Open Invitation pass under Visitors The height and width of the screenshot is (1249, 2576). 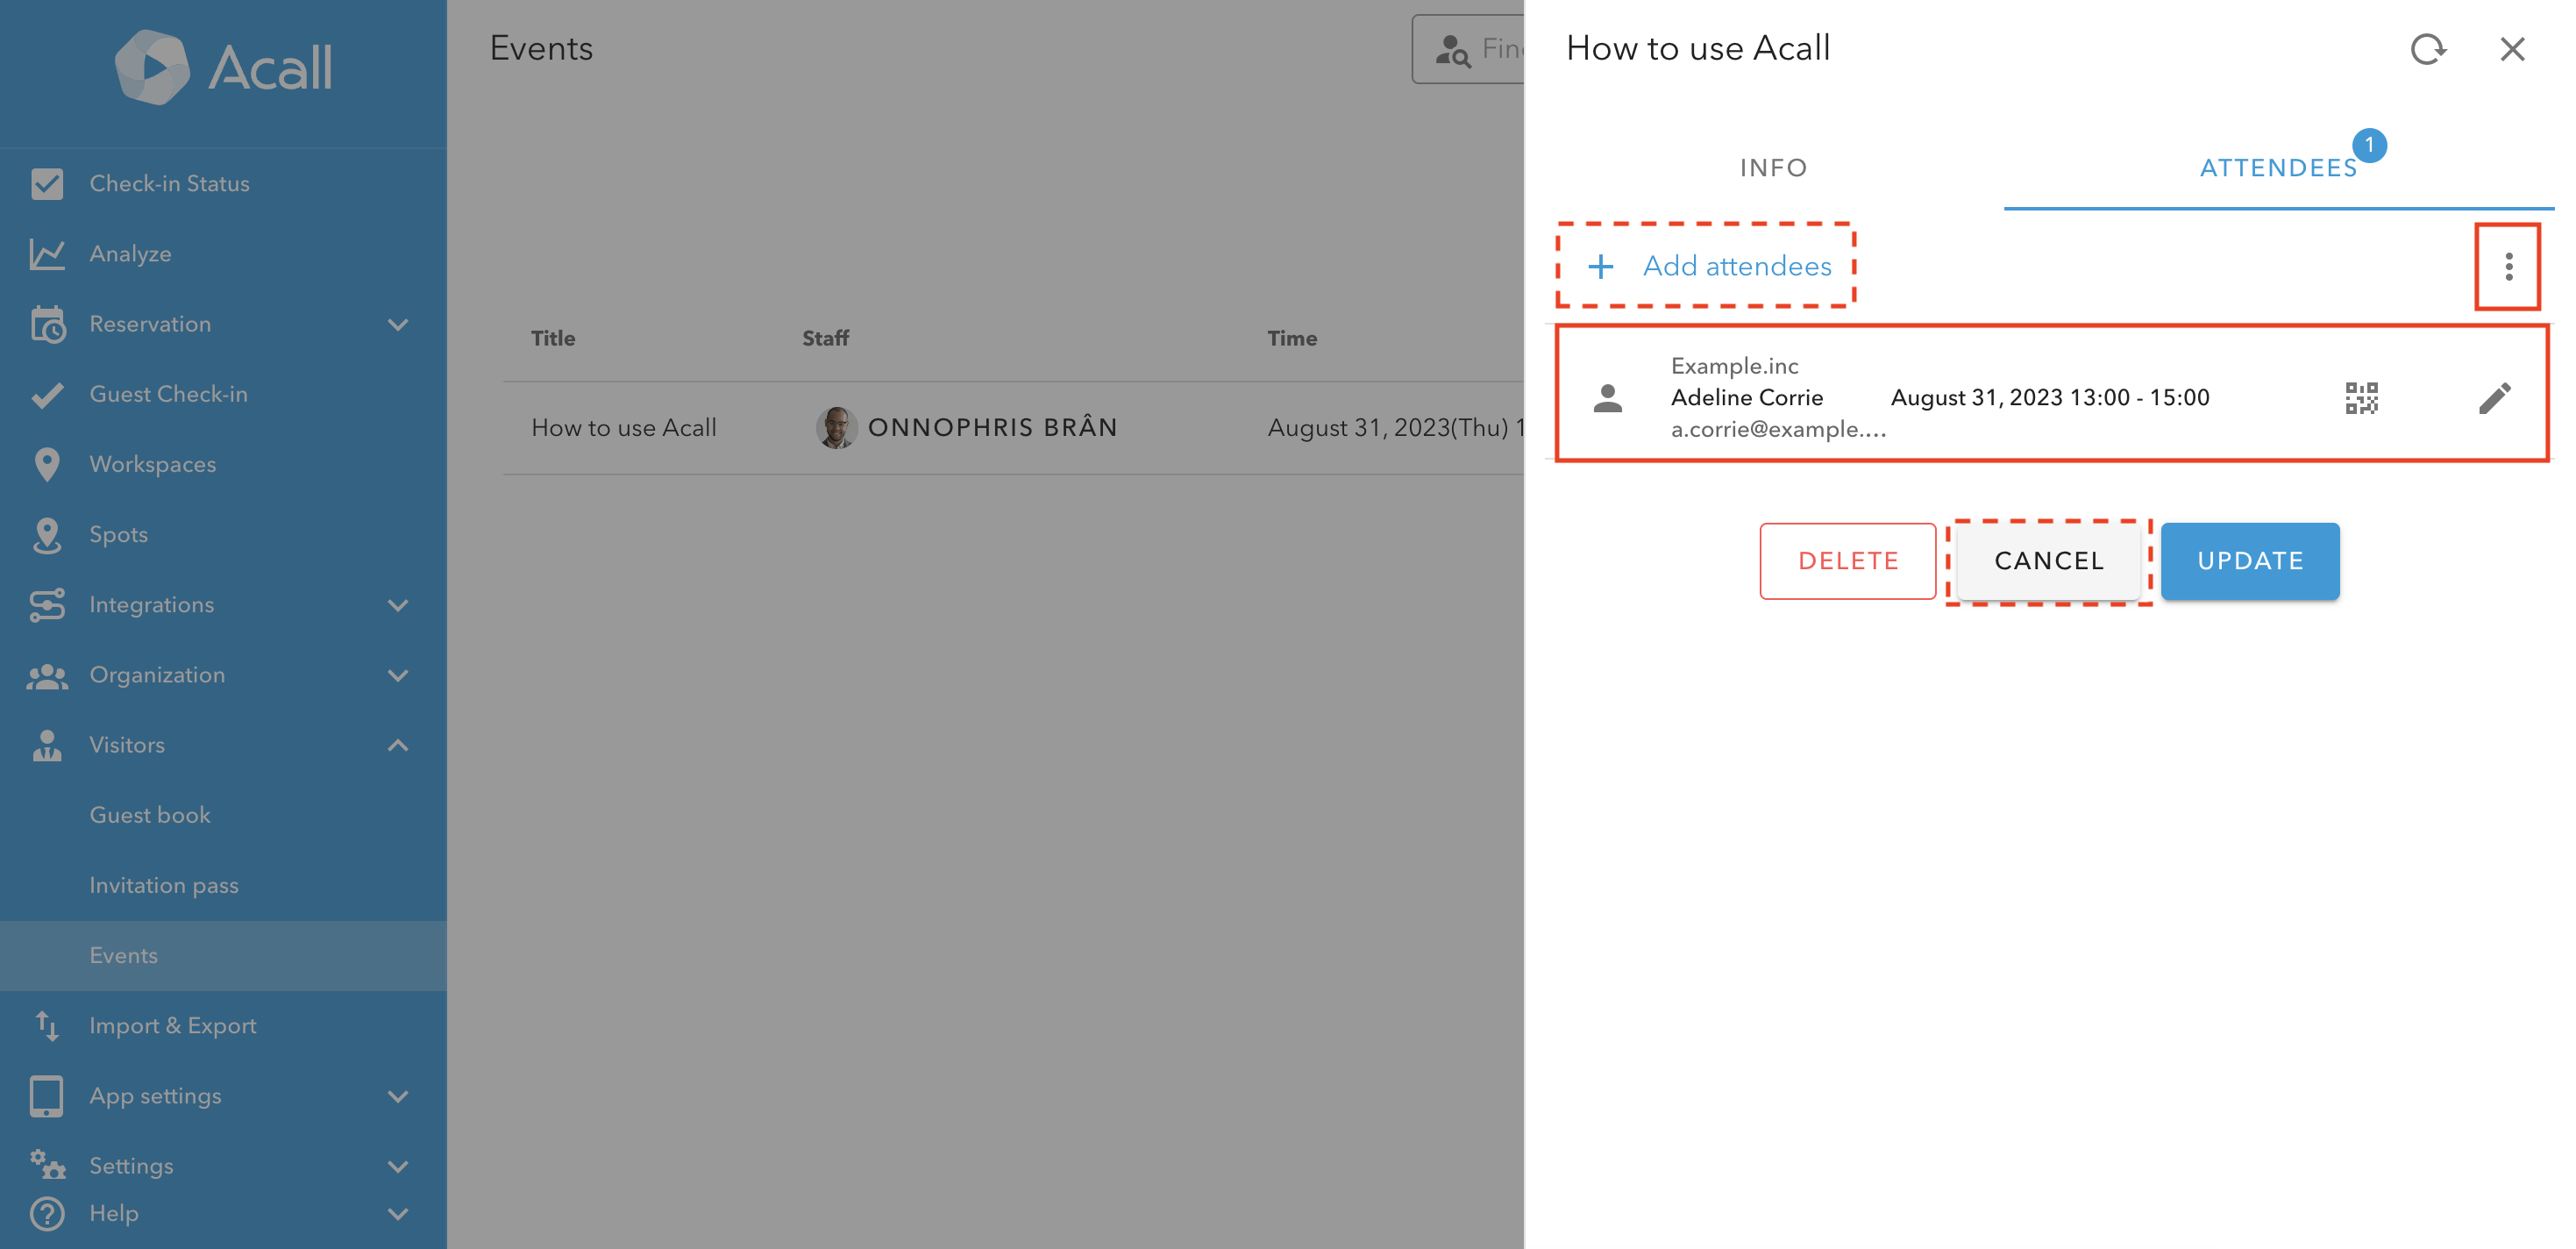(164, 885)
